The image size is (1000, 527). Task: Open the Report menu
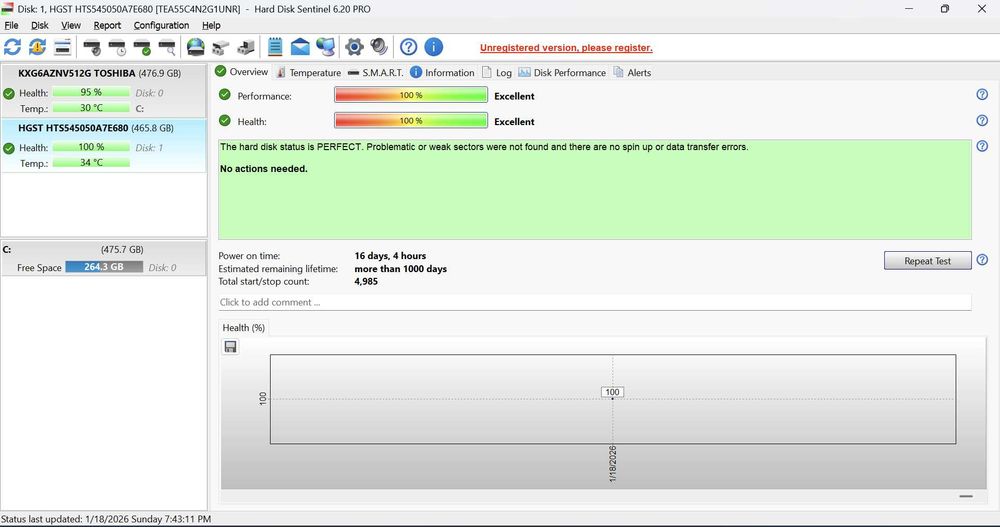click(107, 26)
